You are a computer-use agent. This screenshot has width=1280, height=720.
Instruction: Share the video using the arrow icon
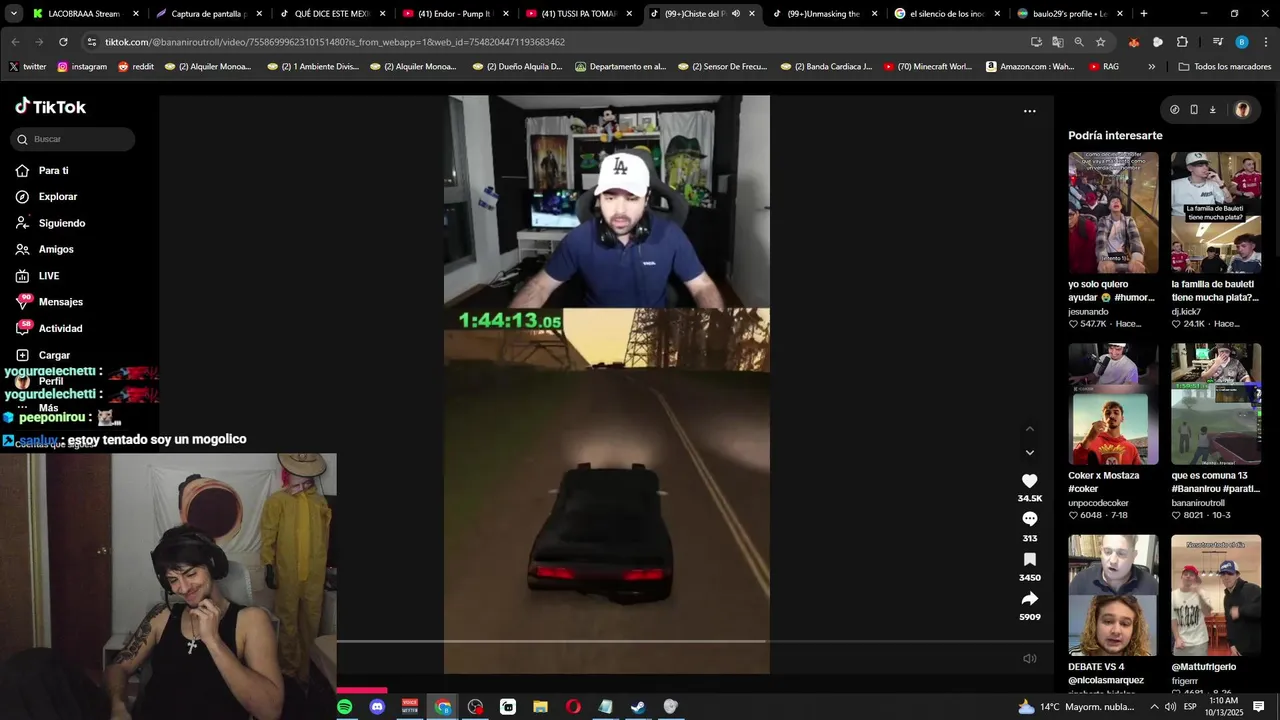[1030, 599]
